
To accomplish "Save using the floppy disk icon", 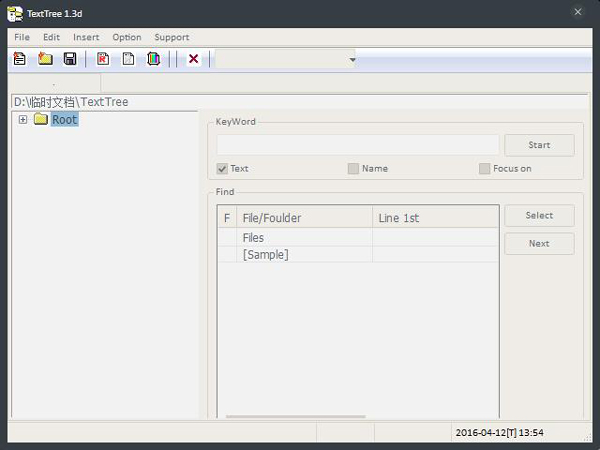I will (70, 59).
